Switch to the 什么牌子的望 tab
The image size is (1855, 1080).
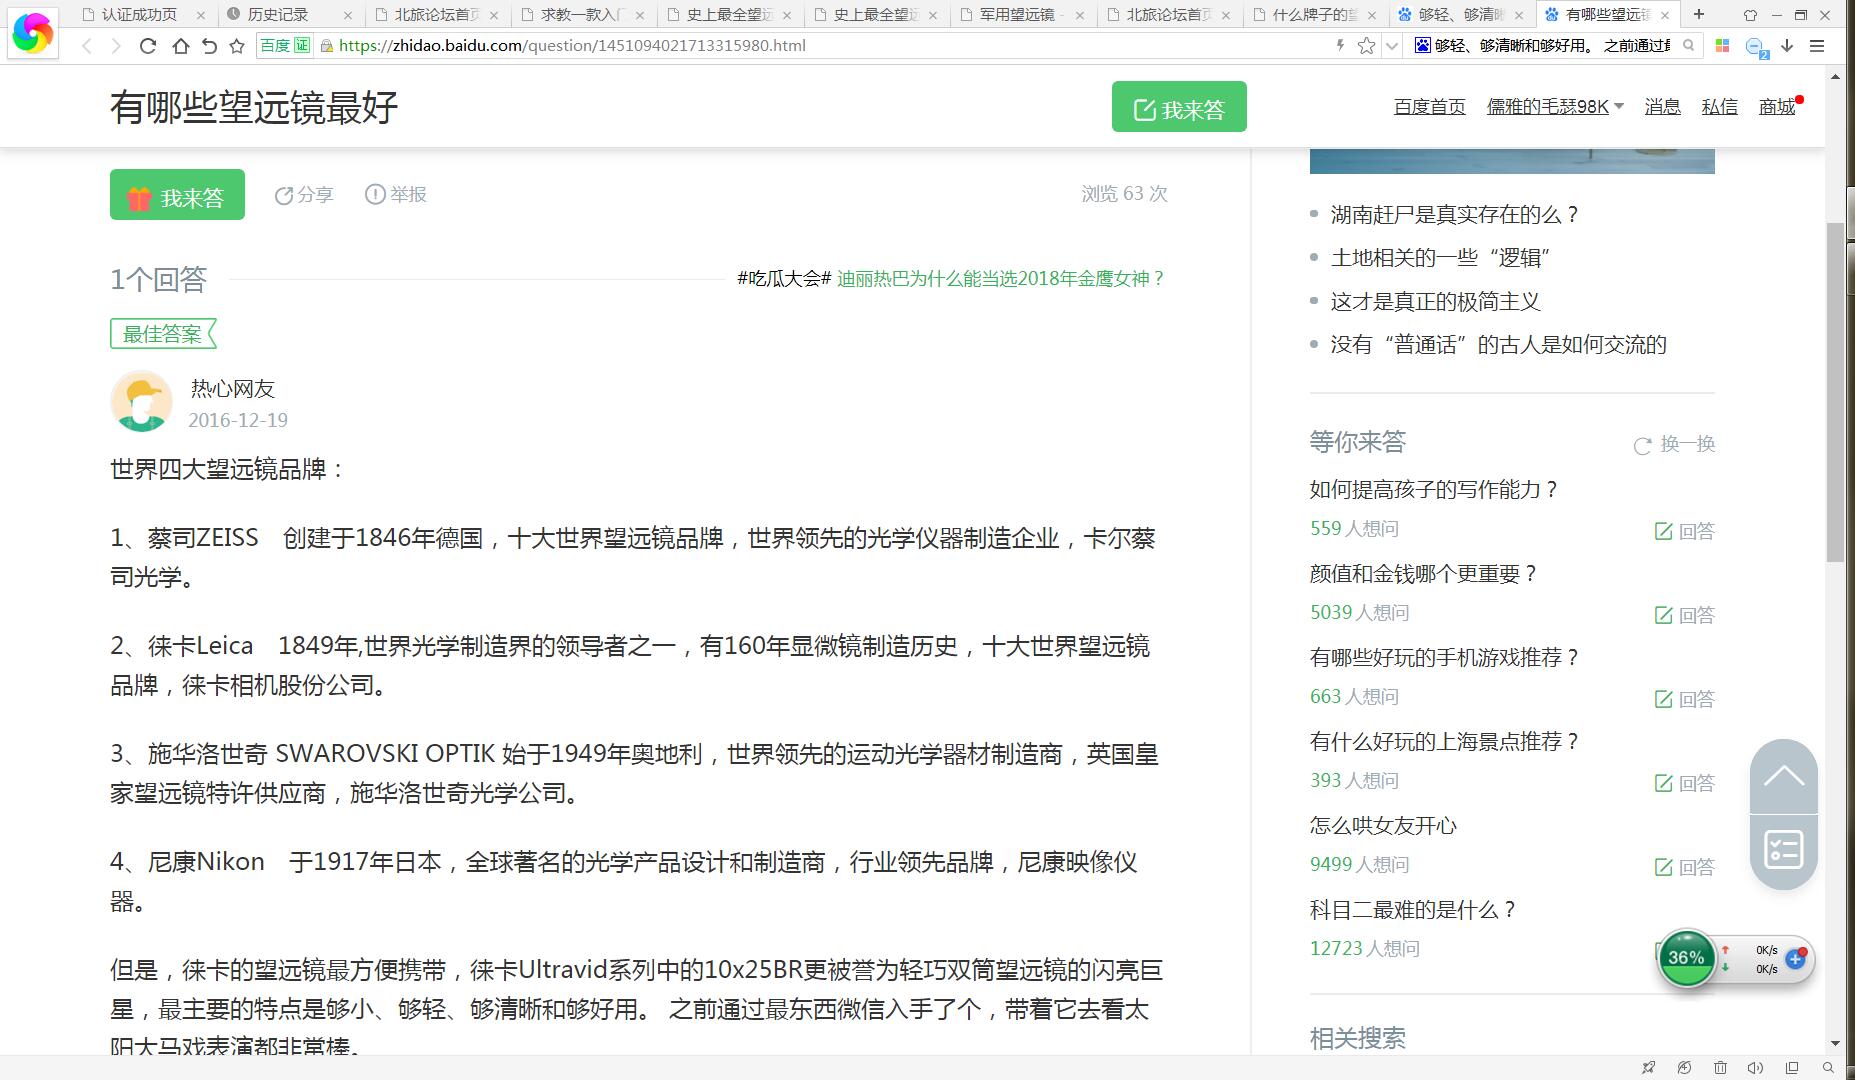click(1314, 14)
